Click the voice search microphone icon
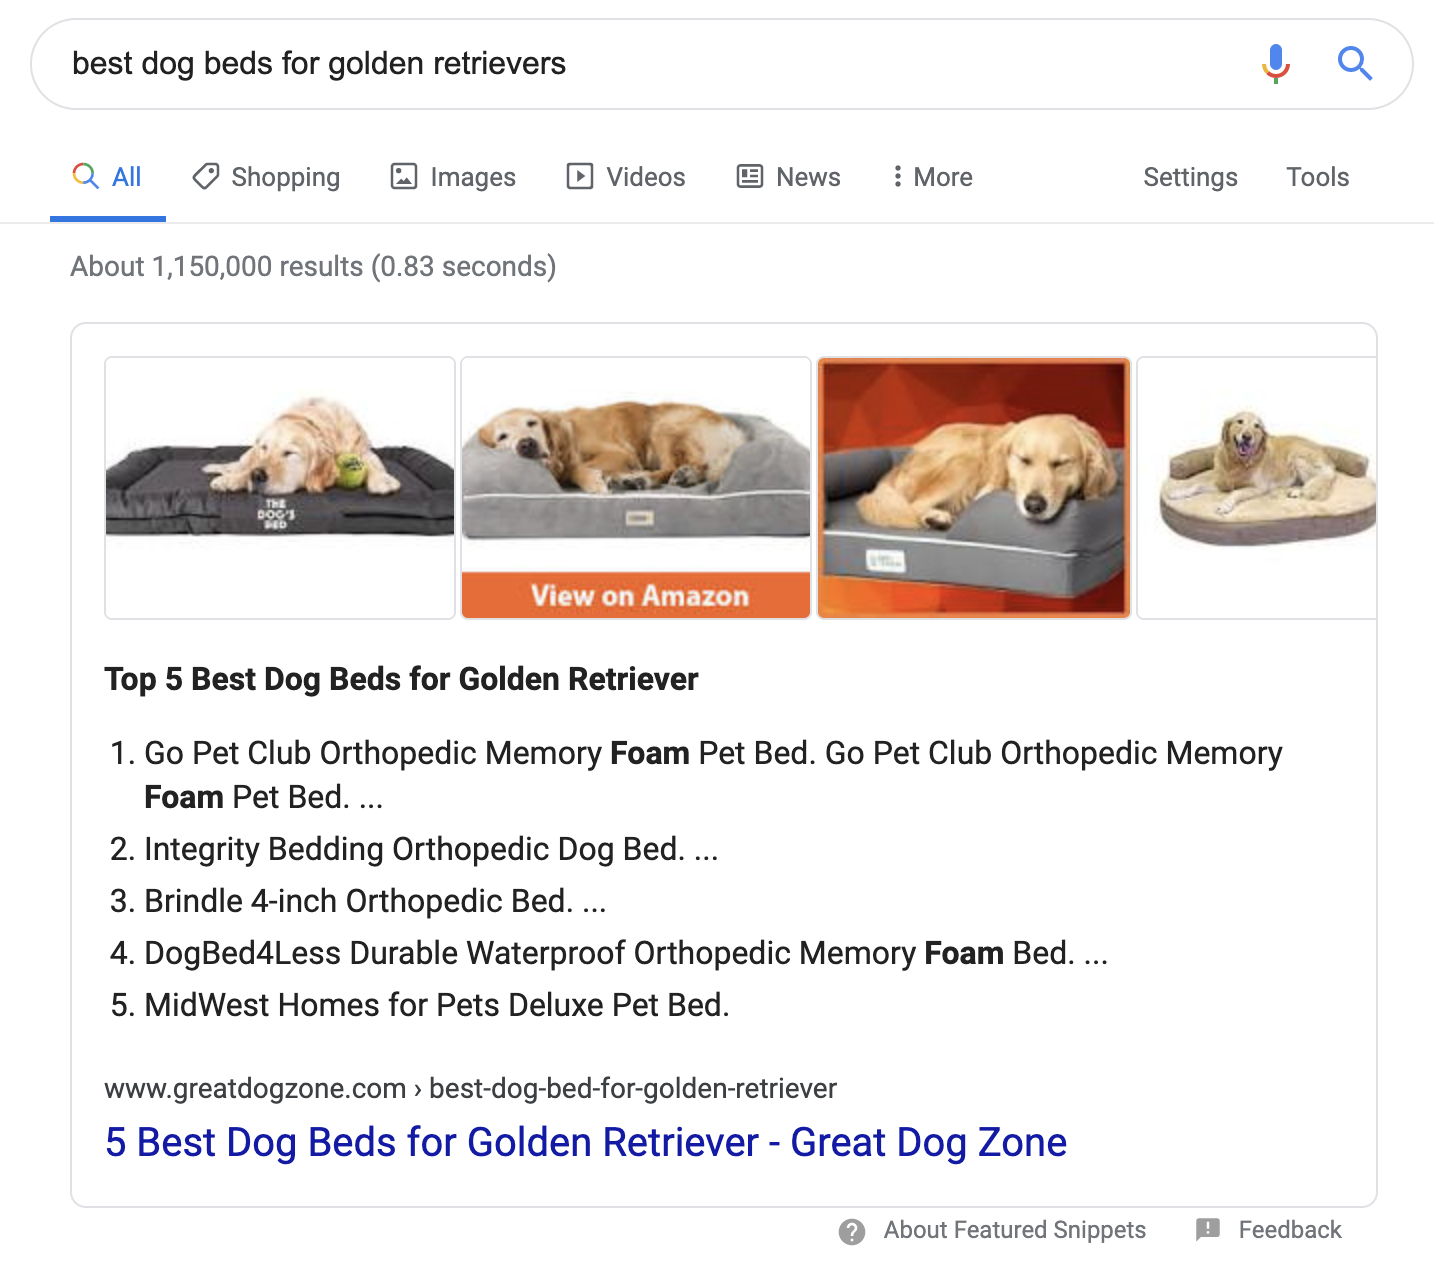This screenshot has height=1284, width=1434. coord(1275,64)
